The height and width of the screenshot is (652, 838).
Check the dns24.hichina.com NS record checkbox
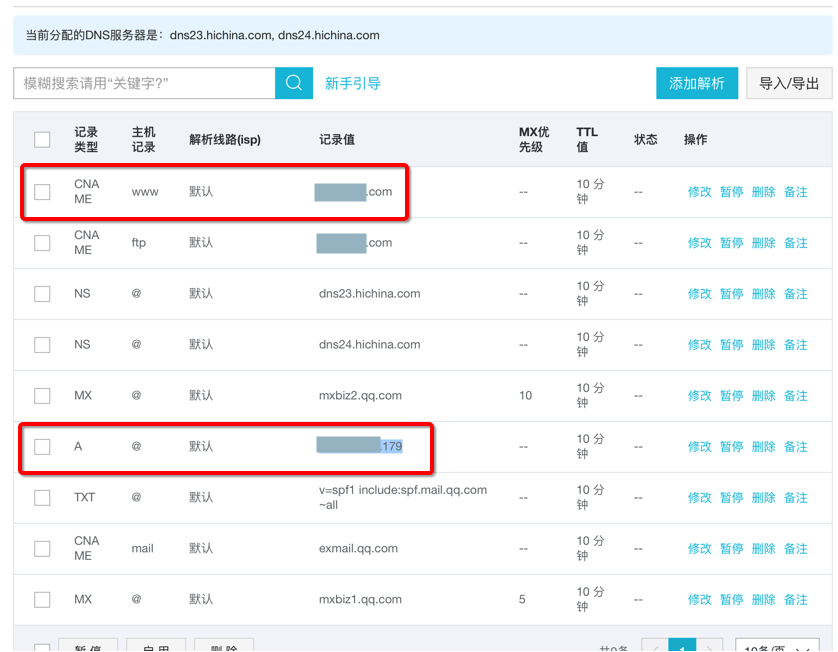(42, 345)
